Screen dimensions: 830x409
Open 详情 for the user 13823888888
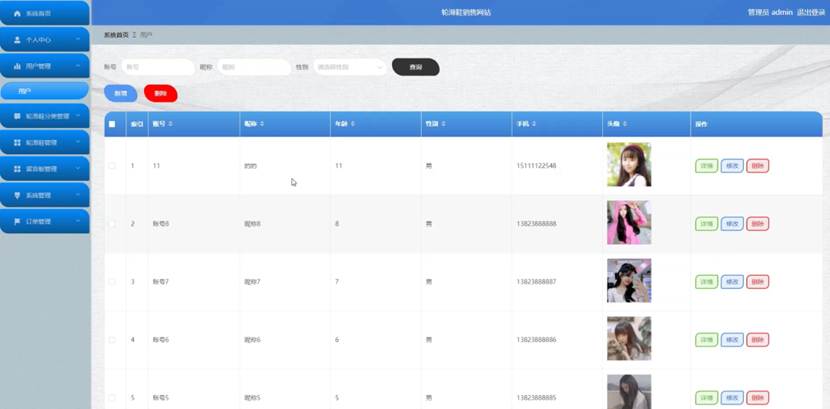(x=706, y=224)
